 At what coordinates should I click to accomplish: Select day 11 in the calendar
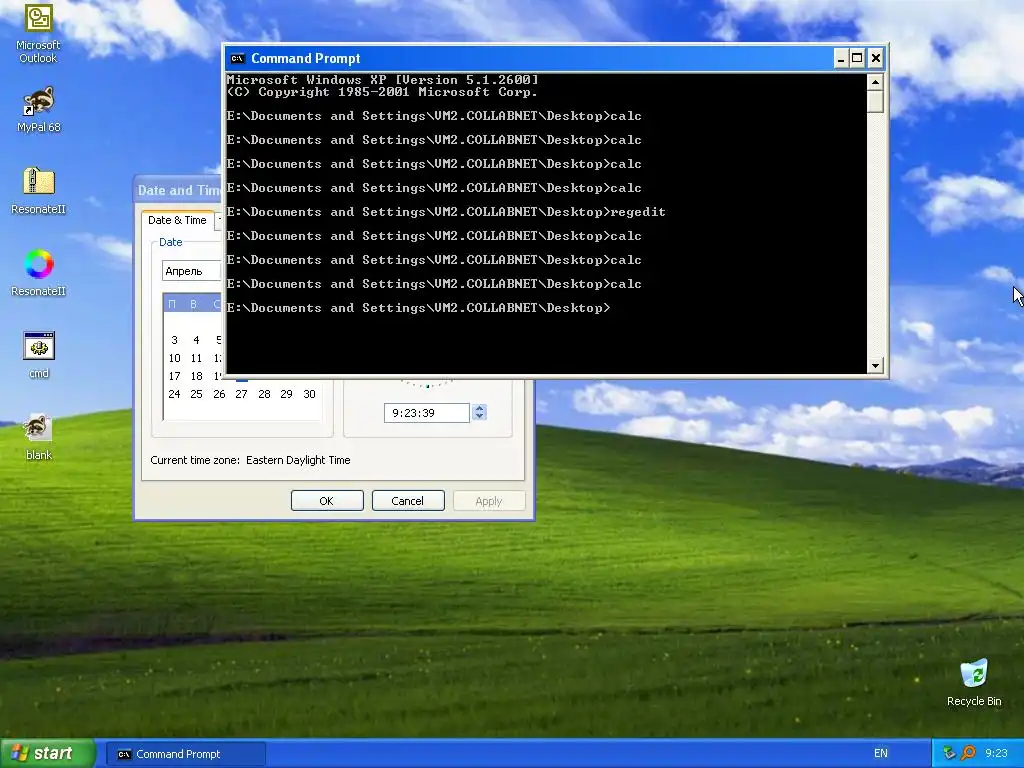click(196, 358)
